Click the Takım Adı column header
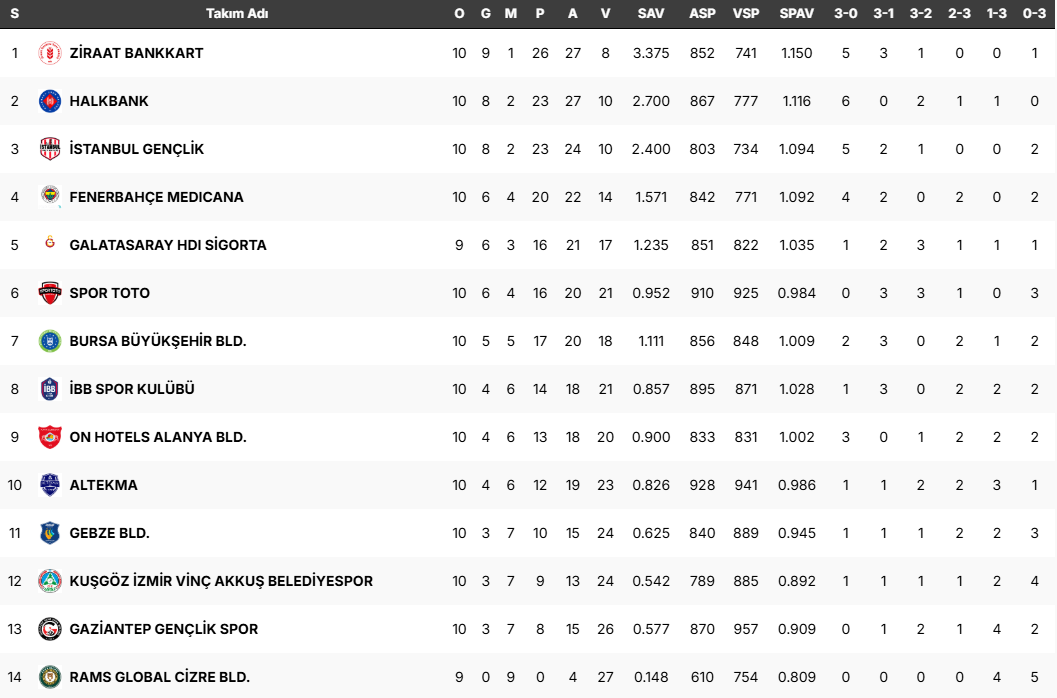The image size is (1057, 698). tap(237, 14)
